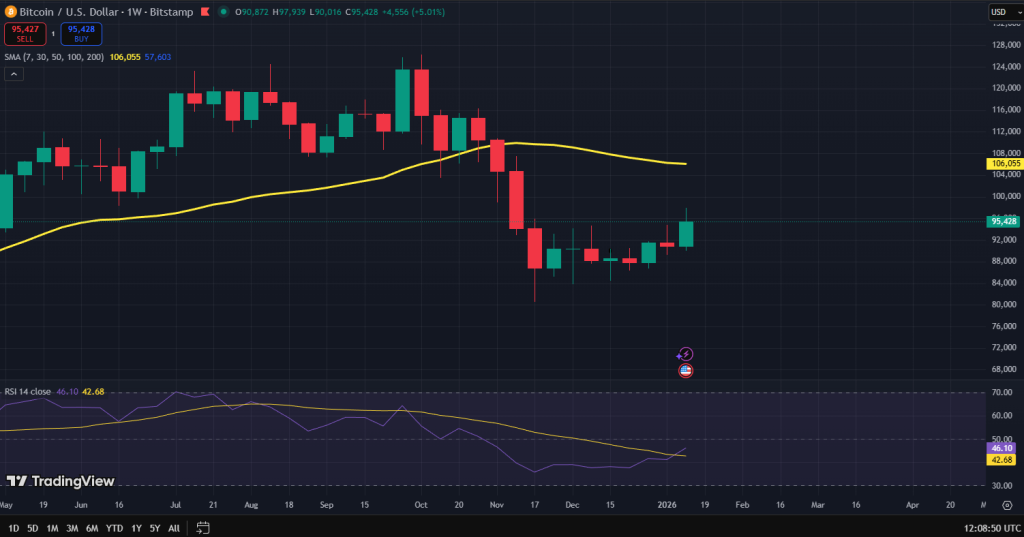This screenshot has width=1024, height=537.
Task: Click the yellow 106,055 SMA price label
Action: 1003,163
